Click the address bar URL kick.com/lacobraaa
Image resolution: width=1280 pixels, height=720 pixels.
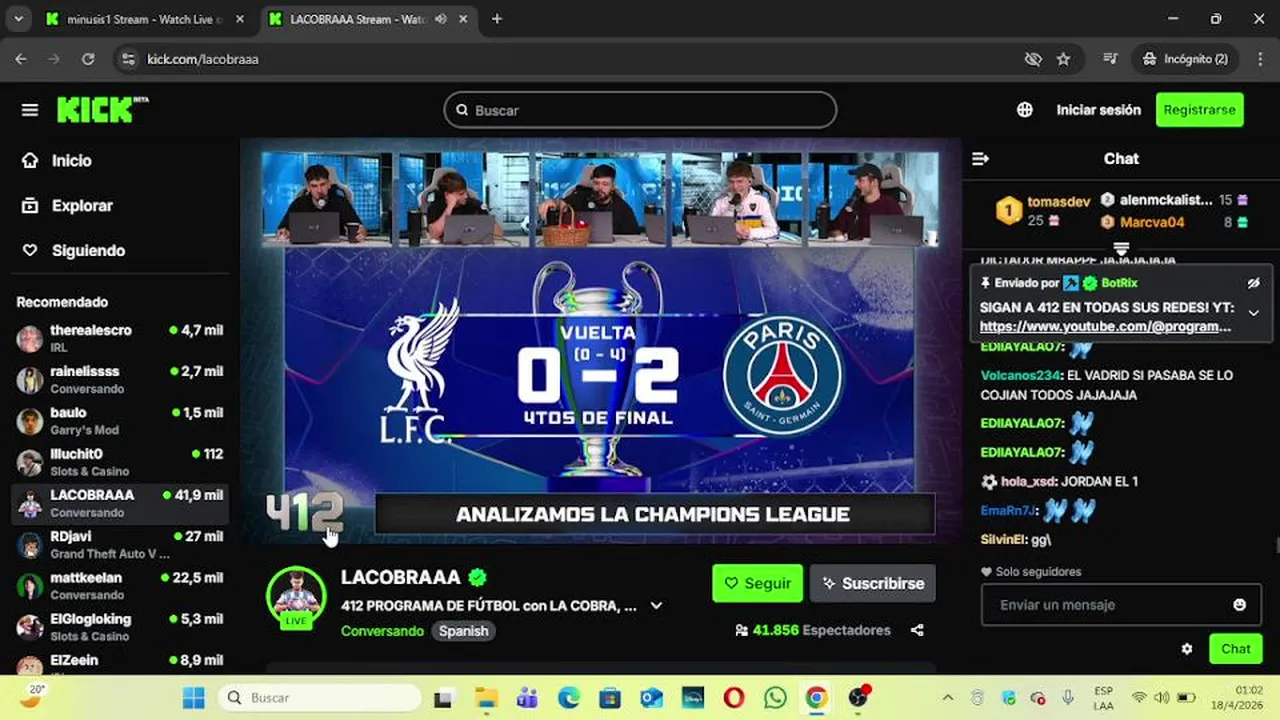coord(203,59)
